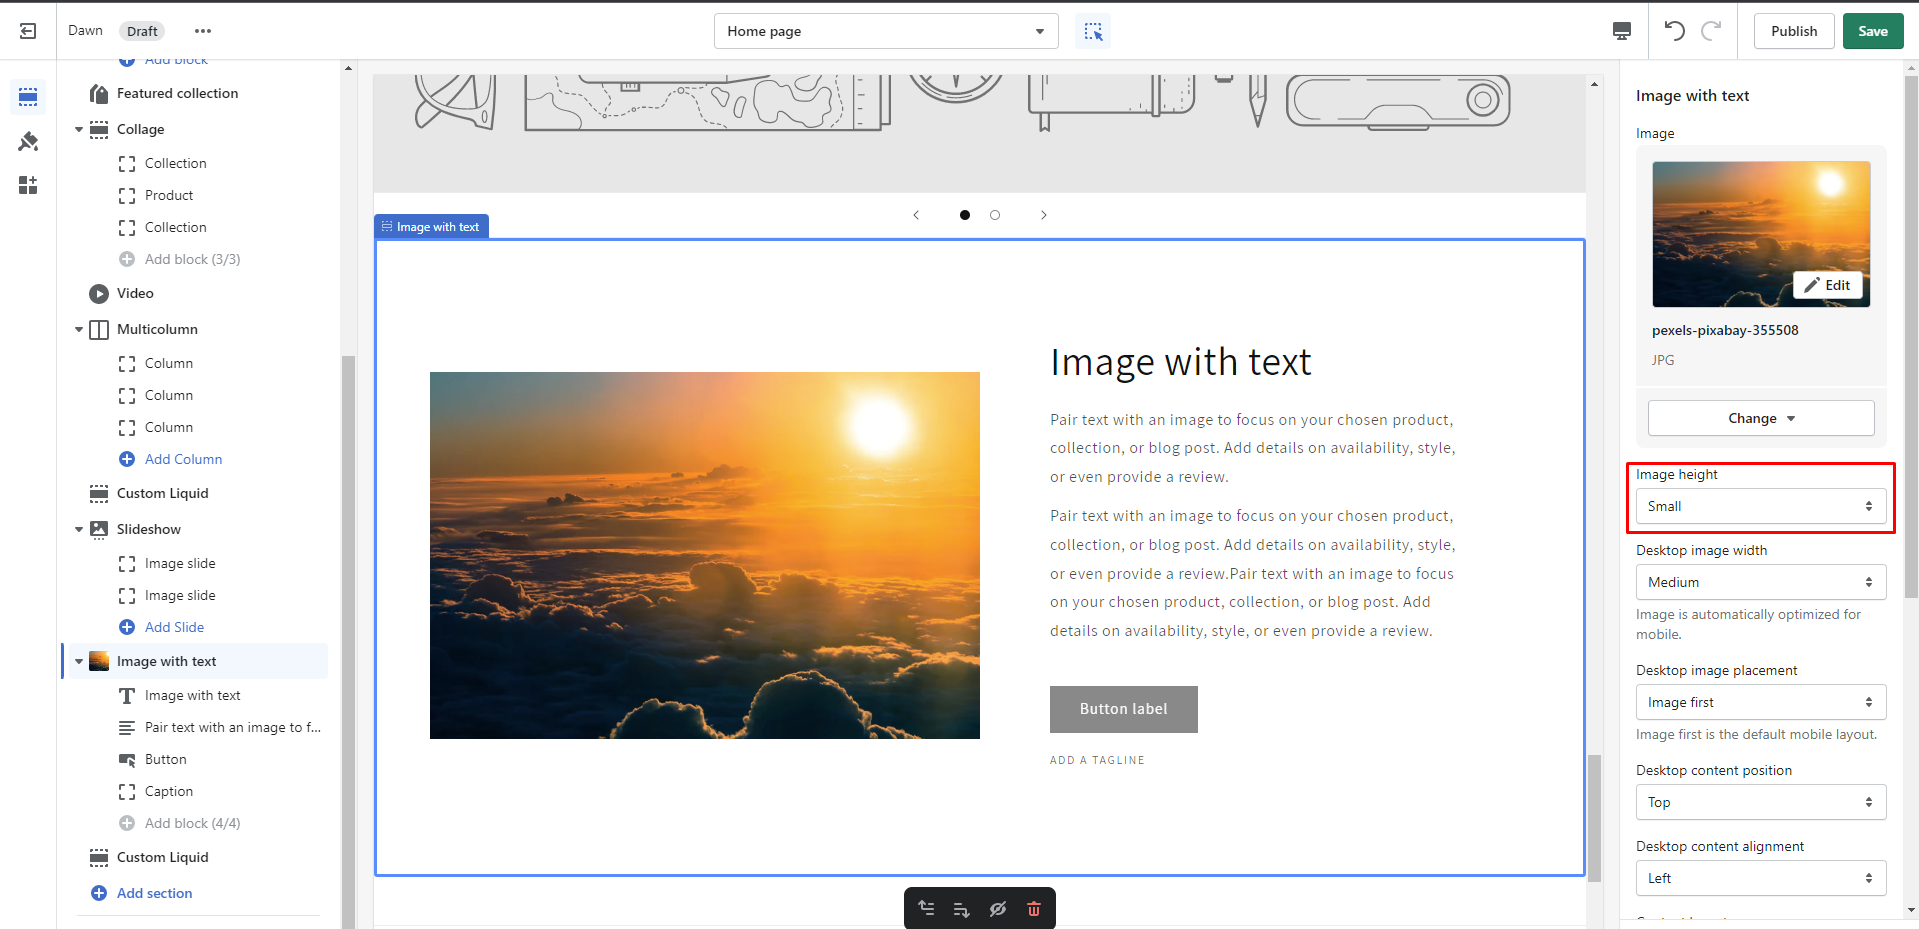Screen dimensions: 1919x929
Task: Select the Image with text heading block
Action: (x=195, y=695)
